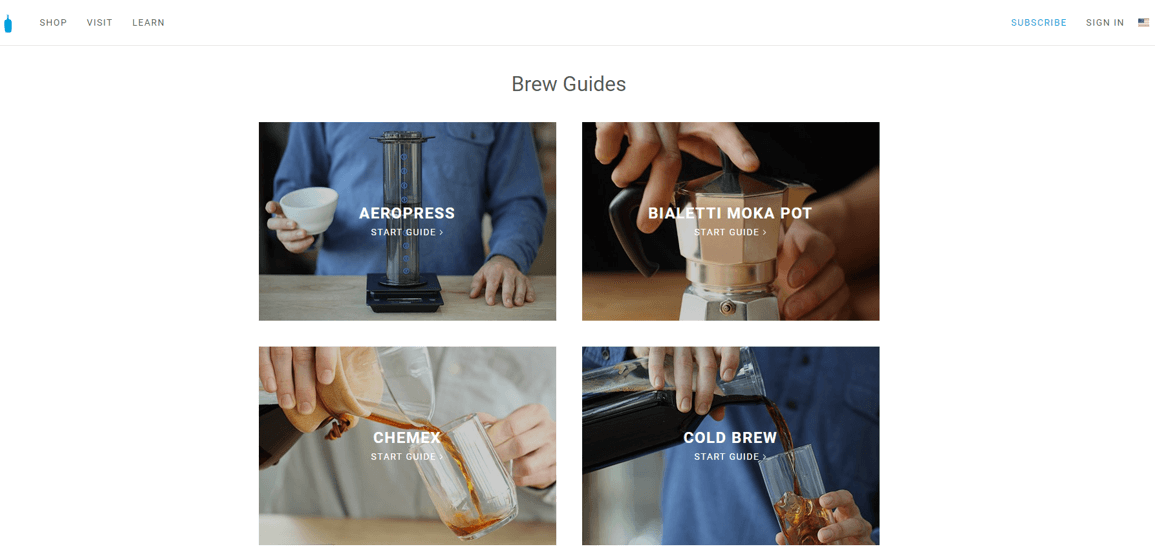
Task: Open the Learn menu
Action: click(x=148, y=23)
